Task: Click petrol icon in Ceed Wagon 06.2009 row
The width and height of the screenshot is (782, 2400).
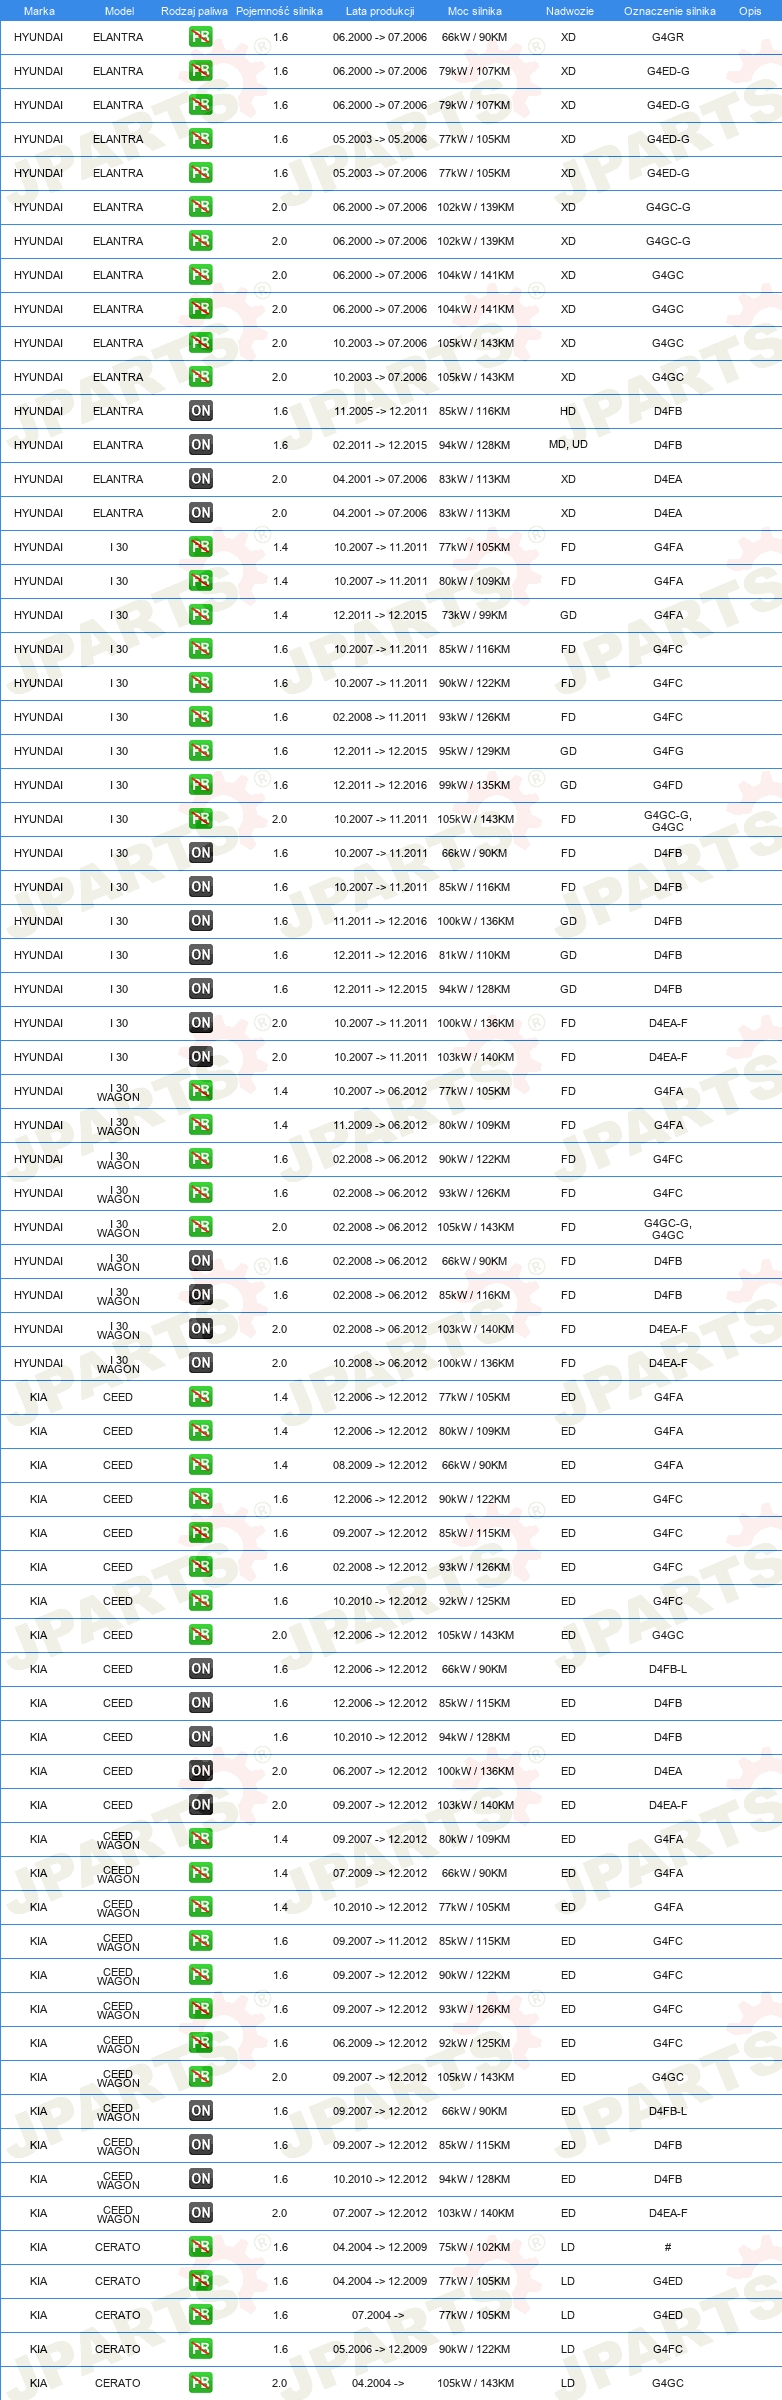Action: pos(200,2043)
